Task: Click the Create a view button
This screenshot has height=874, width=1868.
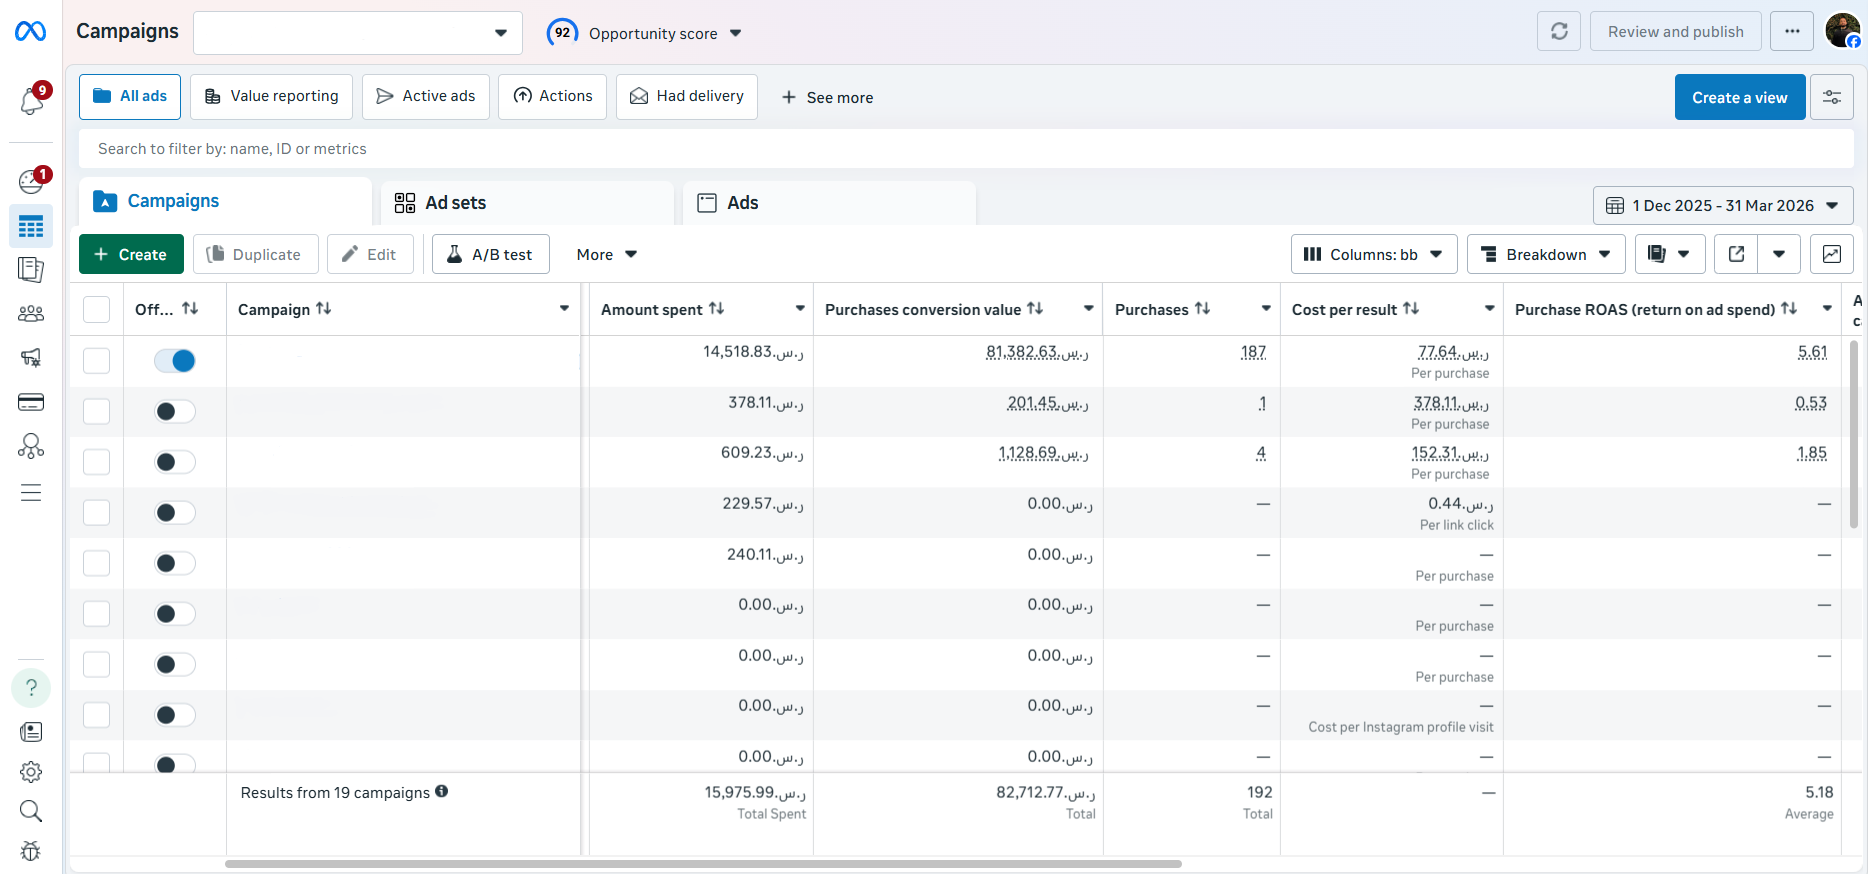Action: point(1740,97)
